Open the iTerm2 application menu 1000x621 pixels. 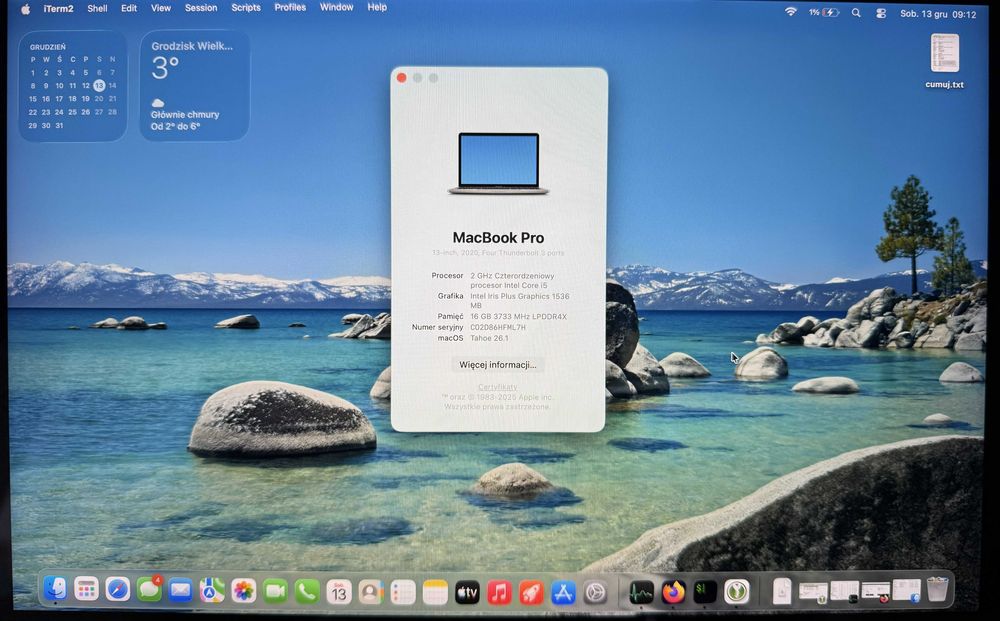[58, 9]
